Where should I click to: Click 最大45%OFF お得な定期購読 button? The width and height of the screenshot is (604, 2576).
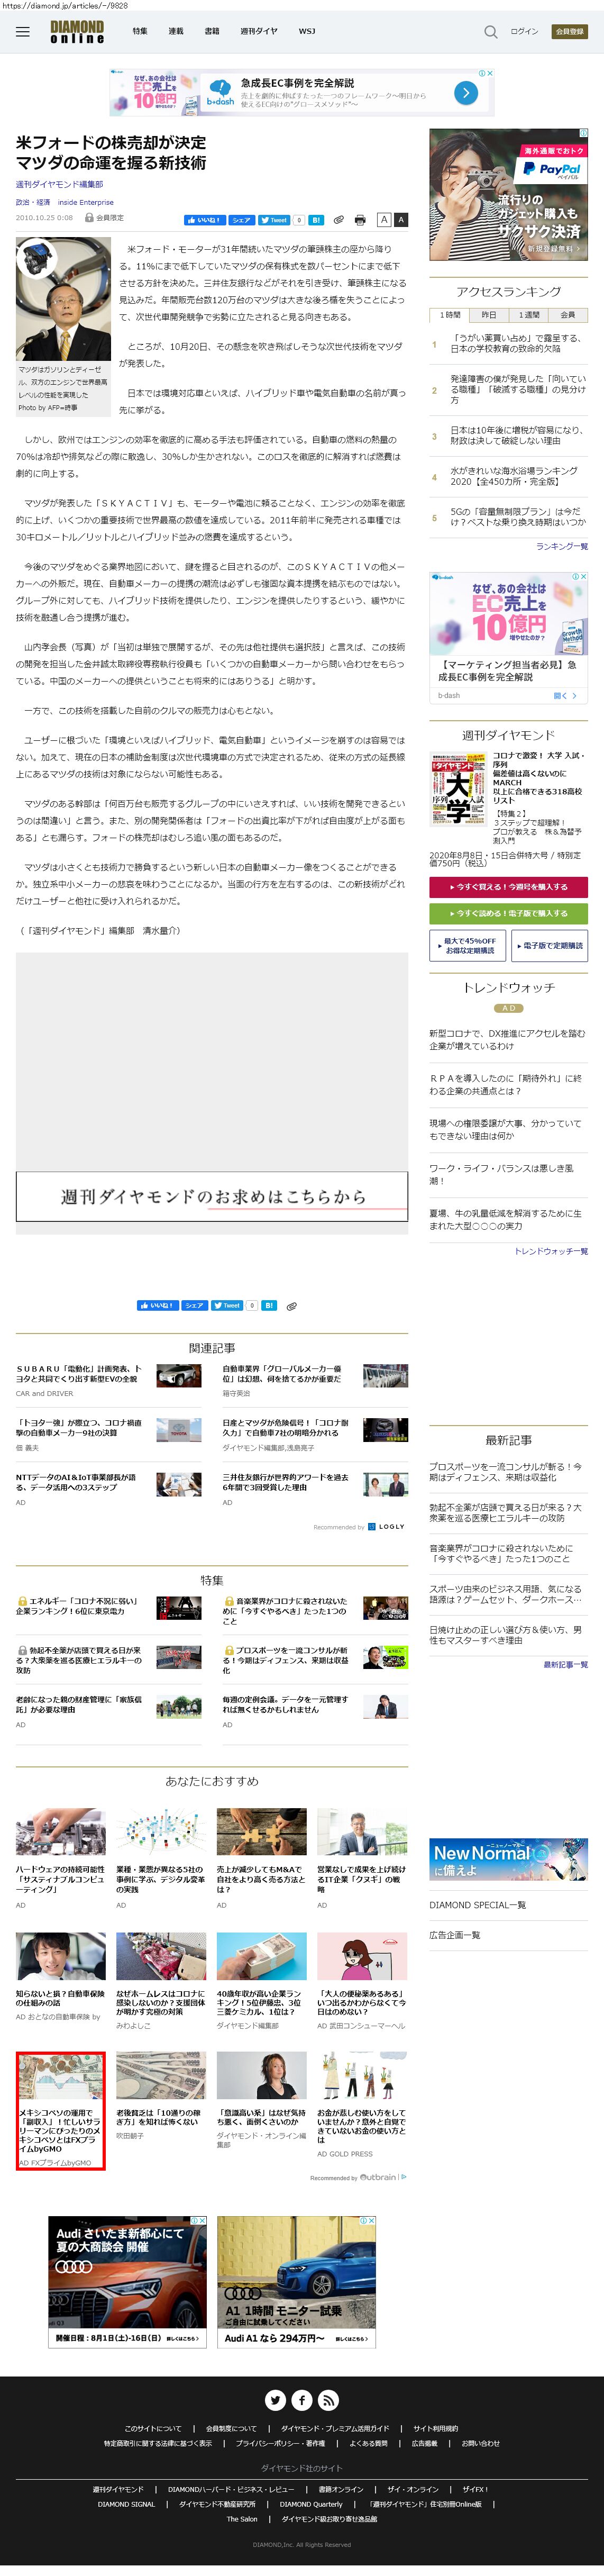pos(468,945)
